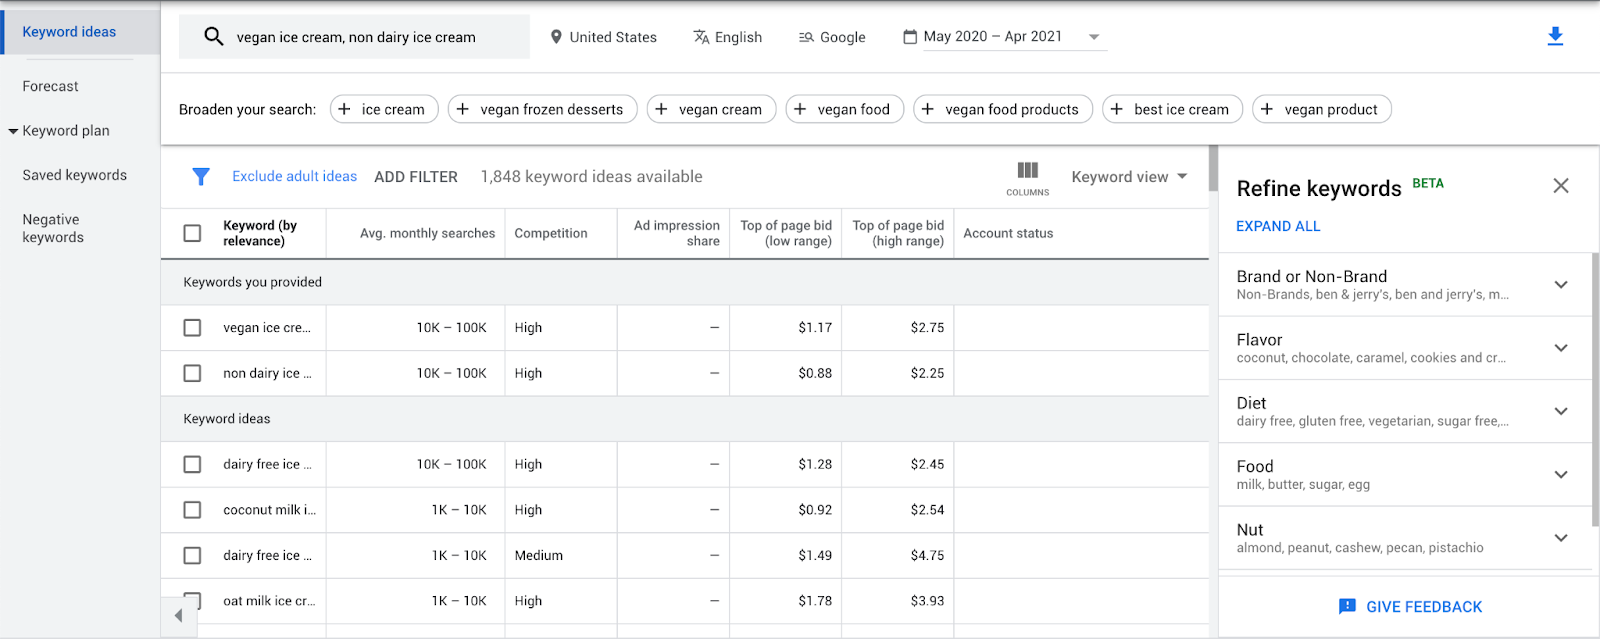The image size is (1600, 639).
Task: Click the GIVE FEEDBACK button text
Action: (x=1424, y=607)
